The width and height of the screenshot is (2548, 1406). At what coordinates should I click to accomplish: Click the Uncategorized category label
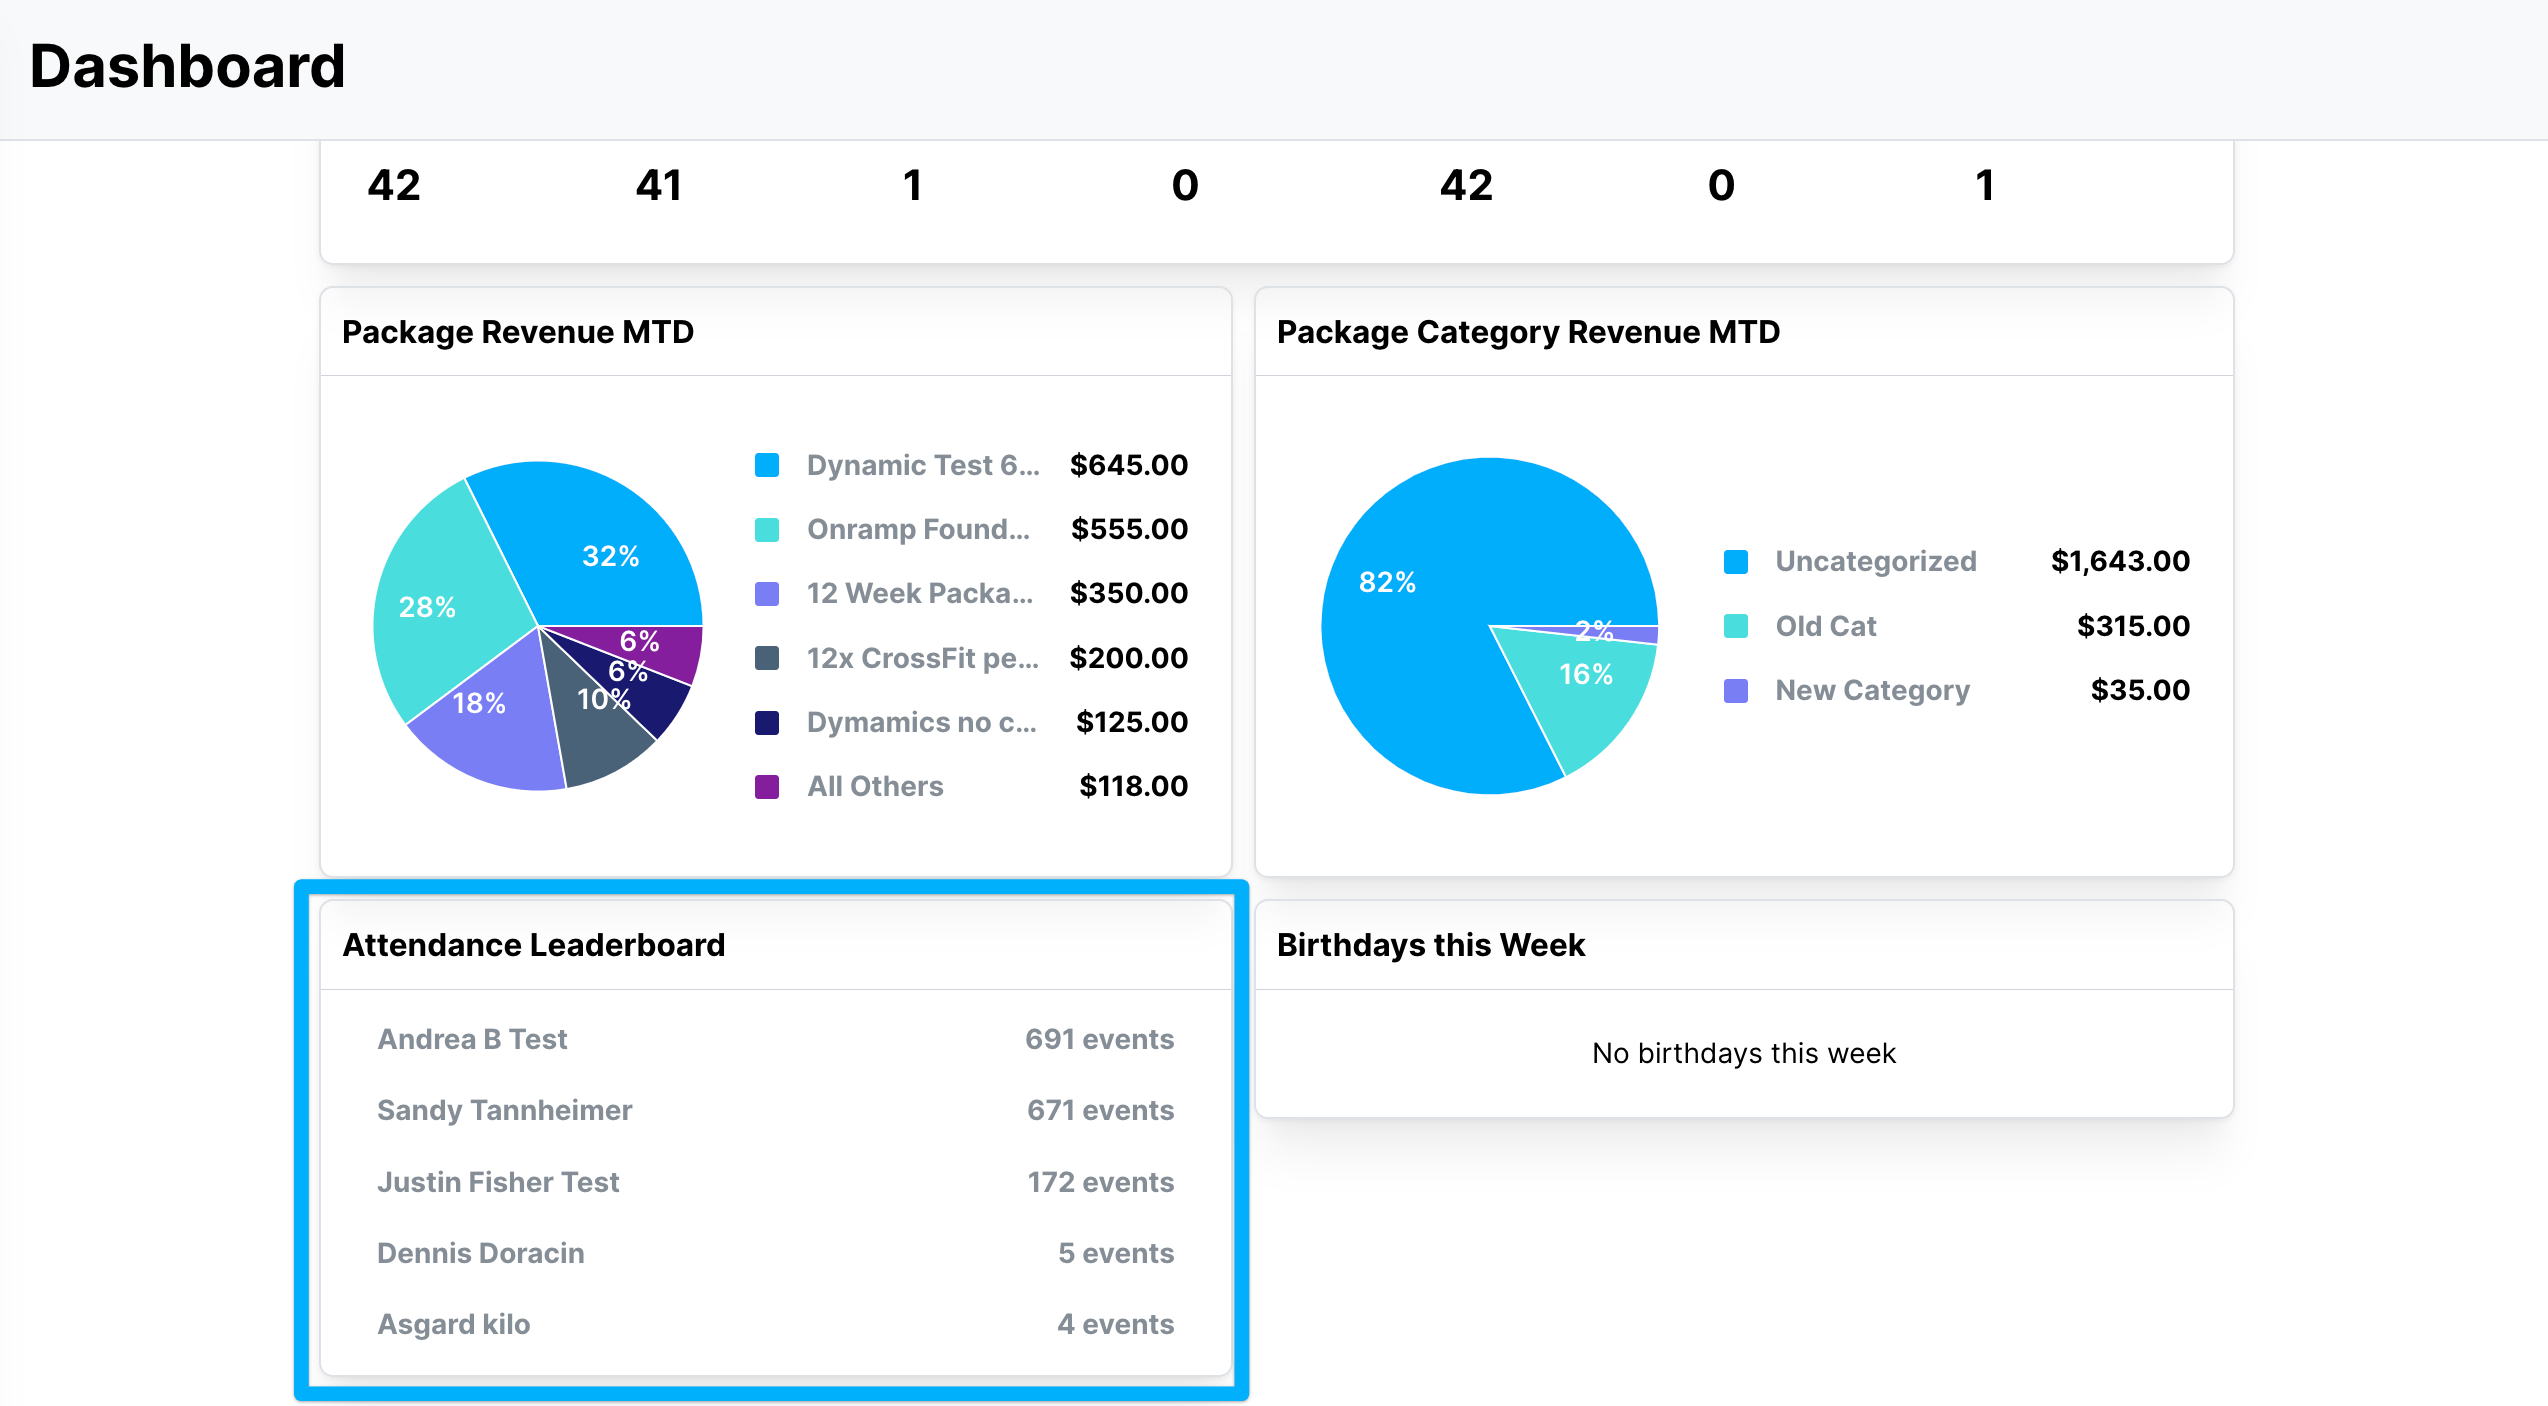[1876, 561]
